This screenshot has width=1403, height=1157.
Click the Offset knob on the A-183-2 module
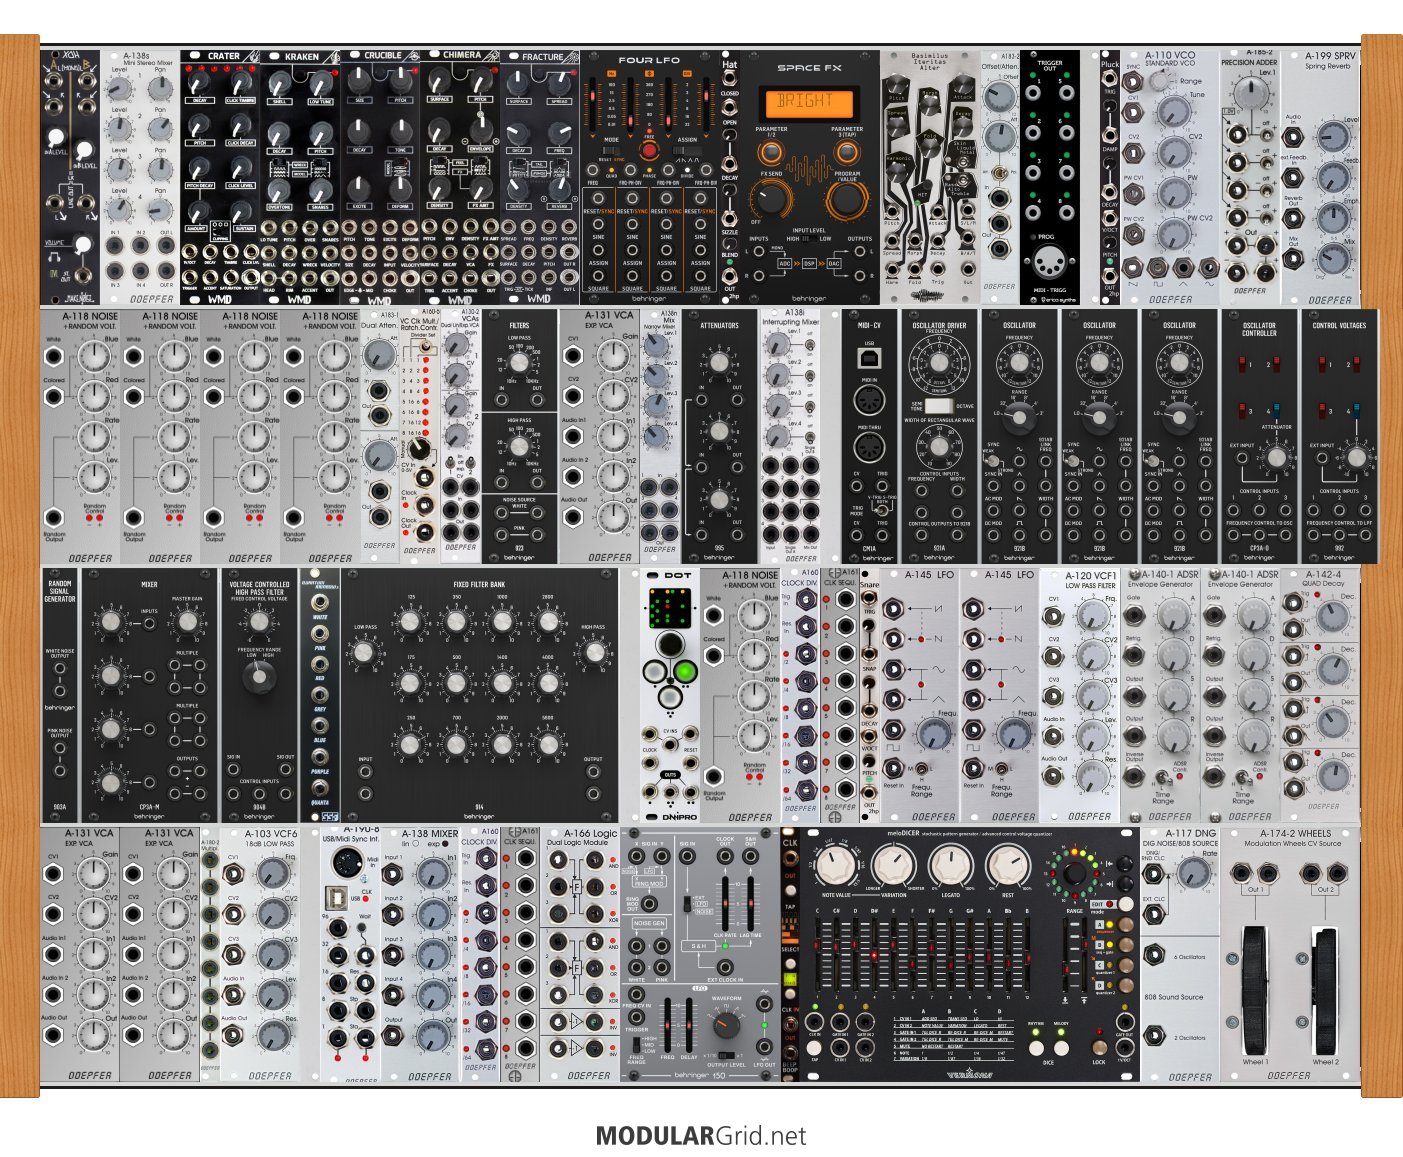click(998, 97)
